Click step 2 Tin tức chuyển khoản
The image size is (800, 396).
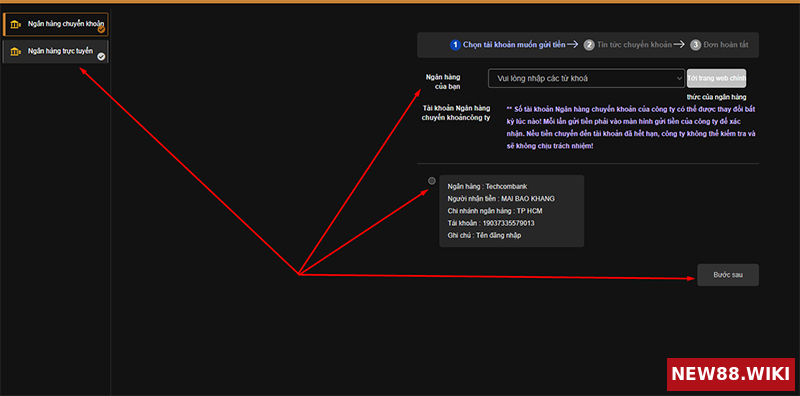[628, 45]
